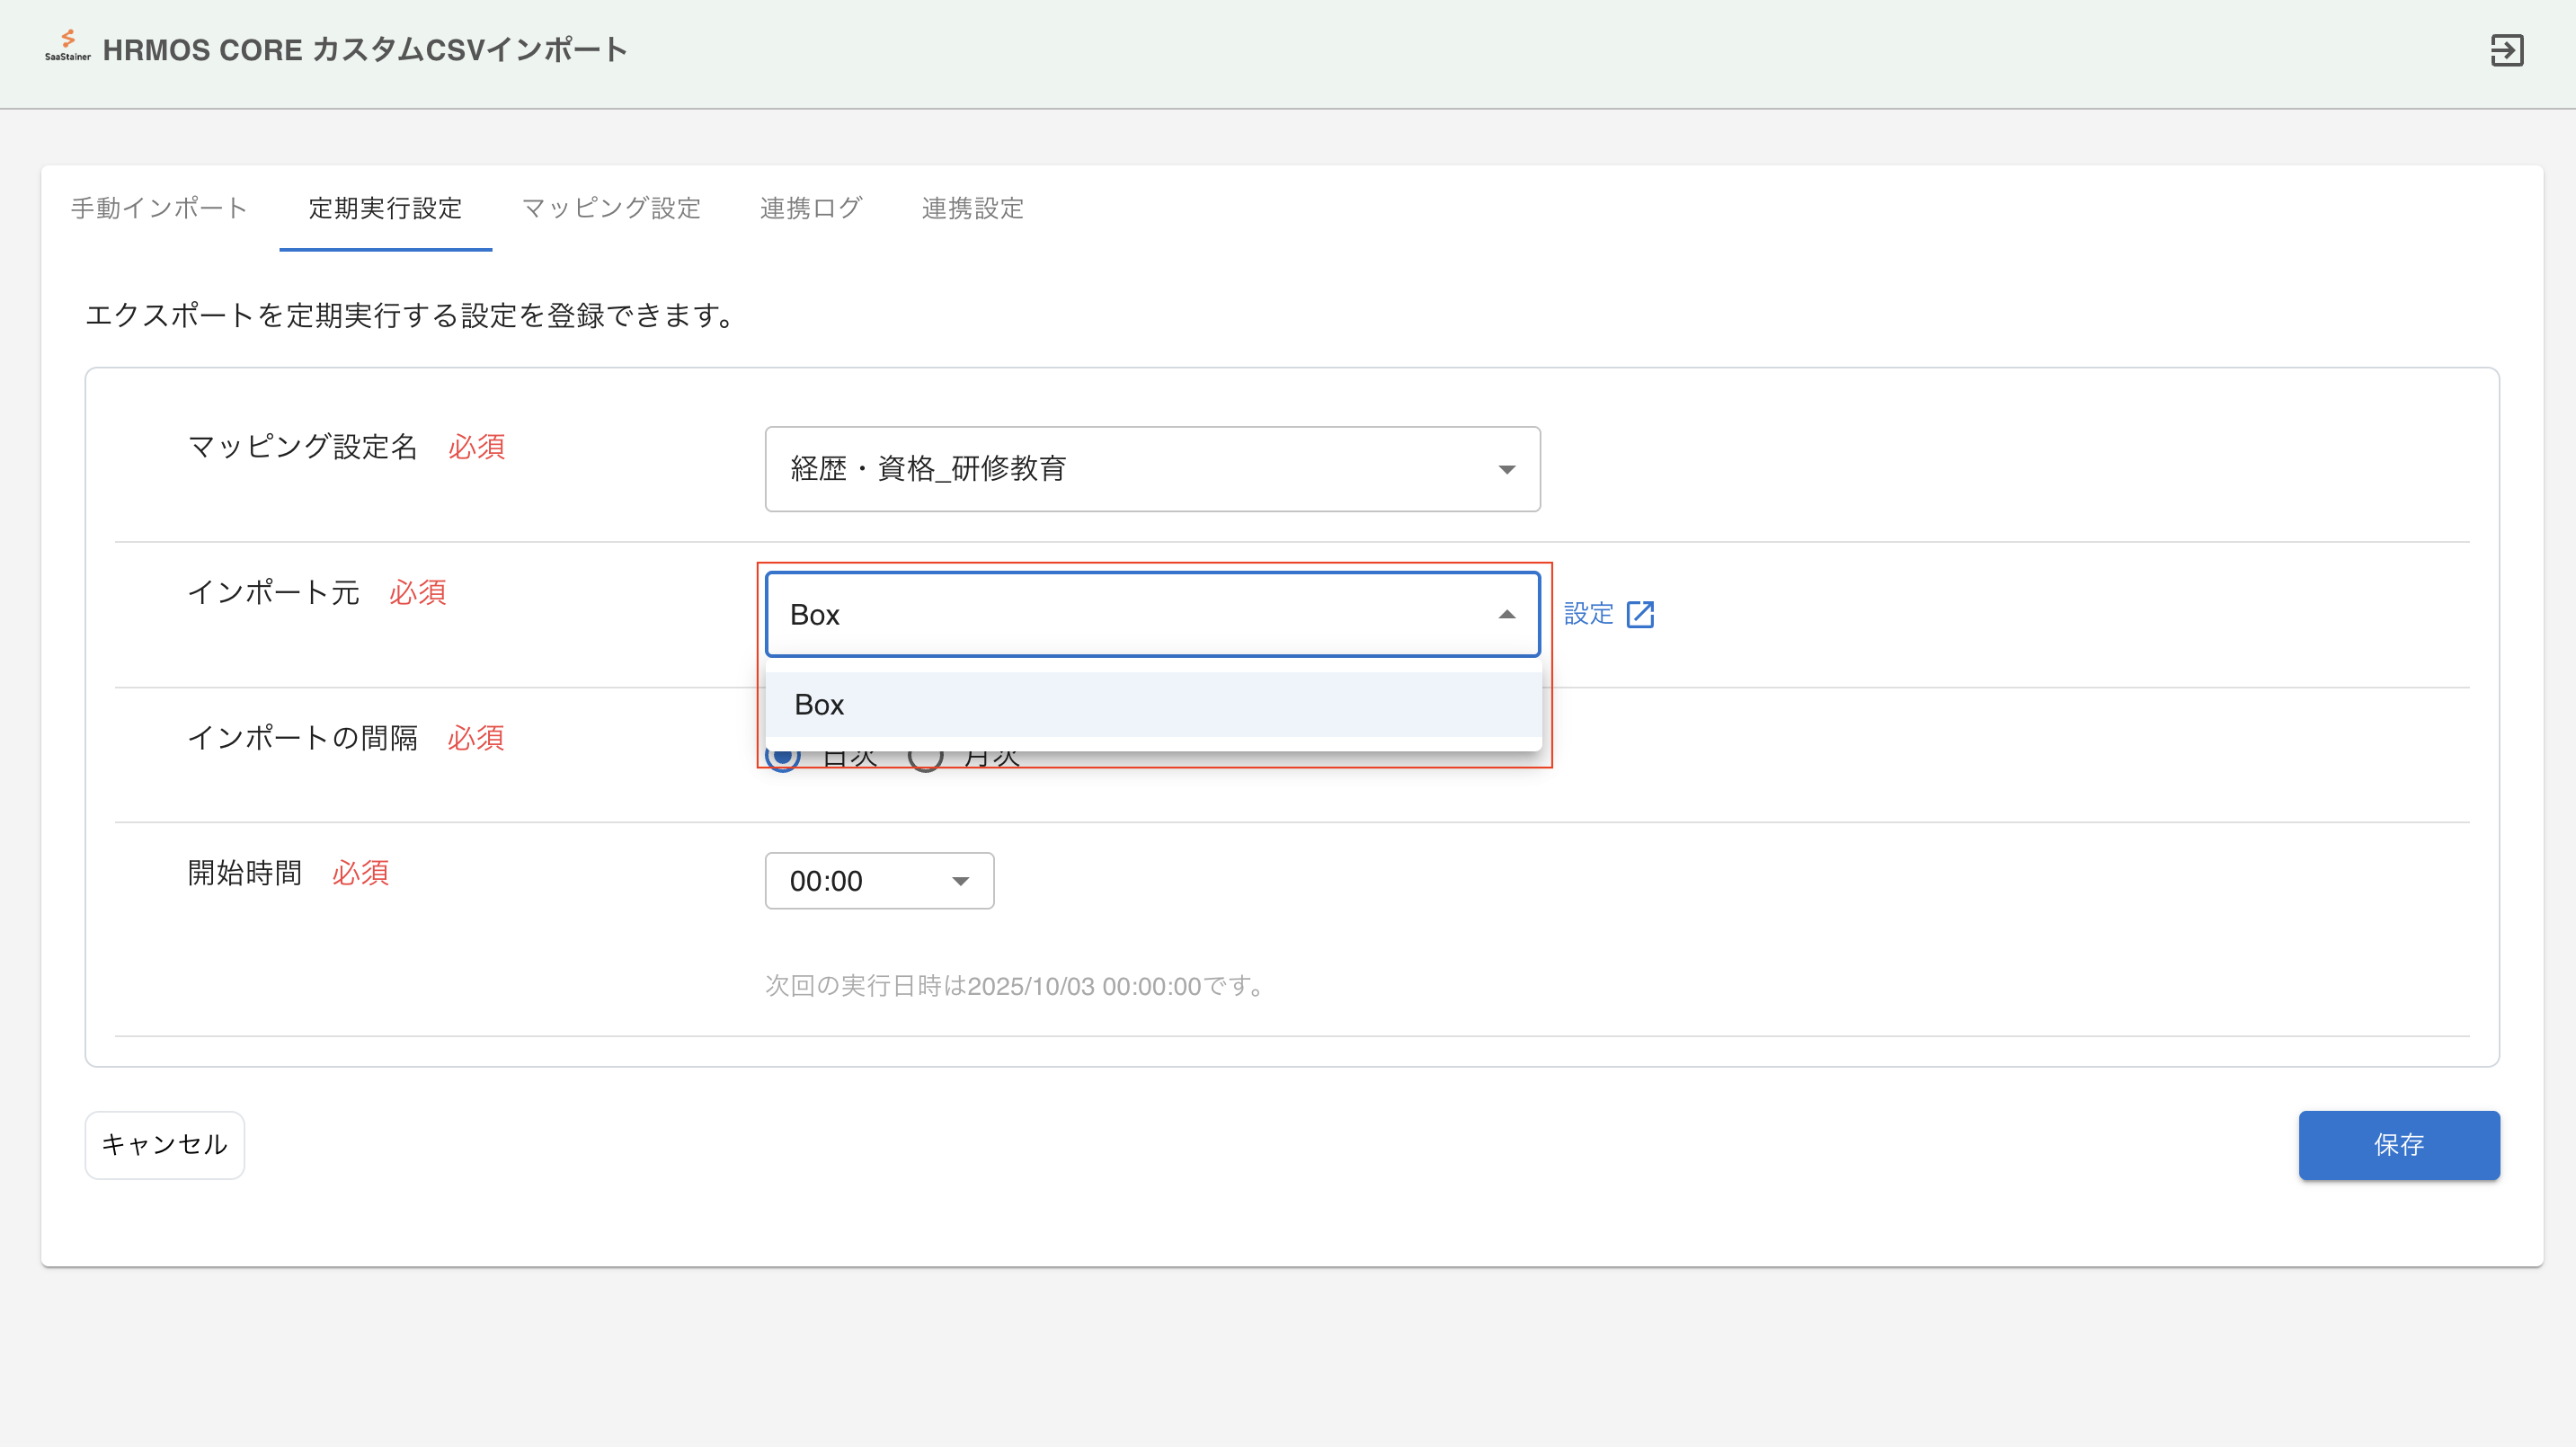
Task: Click the 開始時間 dropdown arrow icon
Action: (x=960, y=881)
